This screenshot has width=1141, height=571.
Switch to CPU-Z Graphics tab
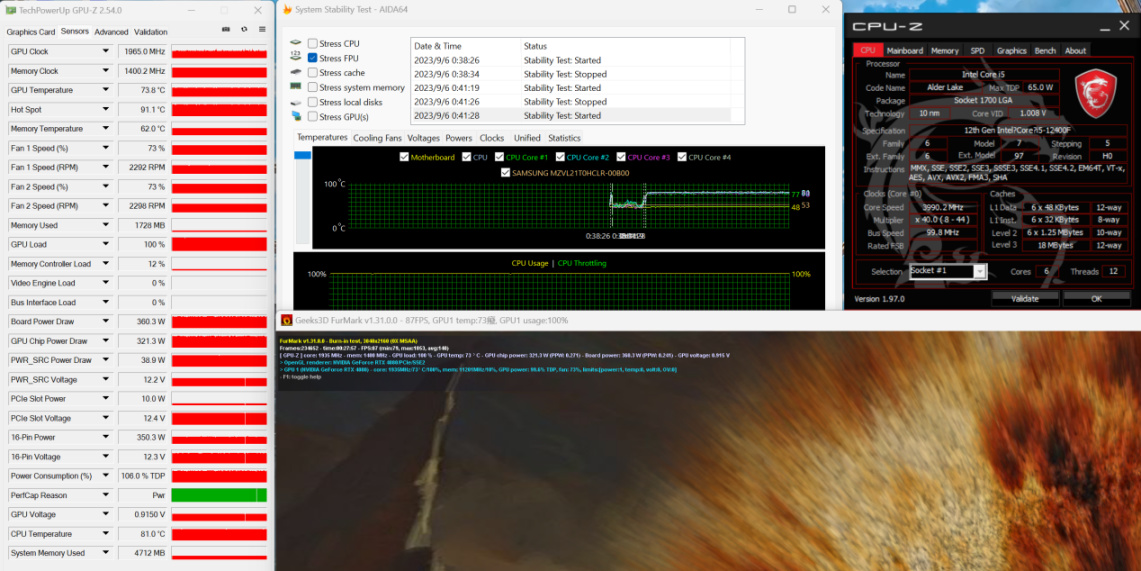pos(1011,50)
